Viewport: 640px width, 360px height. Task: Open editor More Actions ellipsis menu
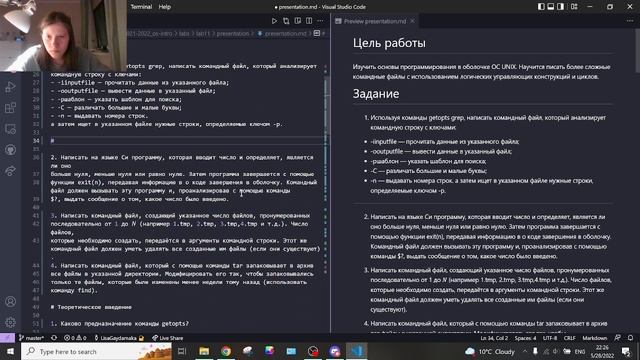[320, 21]
